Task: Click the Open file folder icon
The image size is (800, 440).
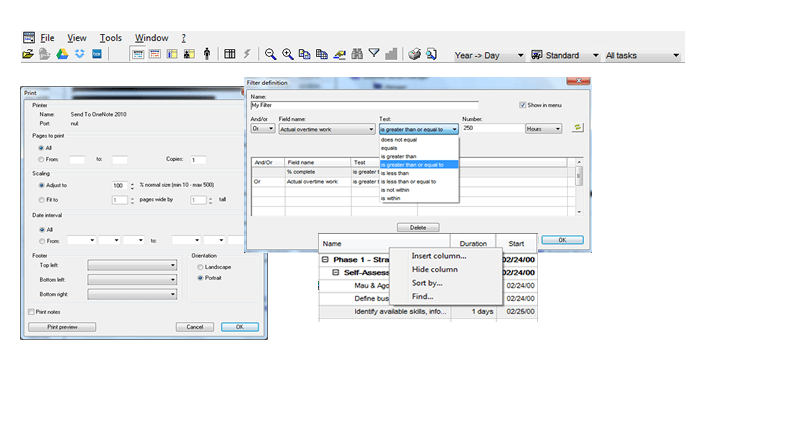Action: 28,54
